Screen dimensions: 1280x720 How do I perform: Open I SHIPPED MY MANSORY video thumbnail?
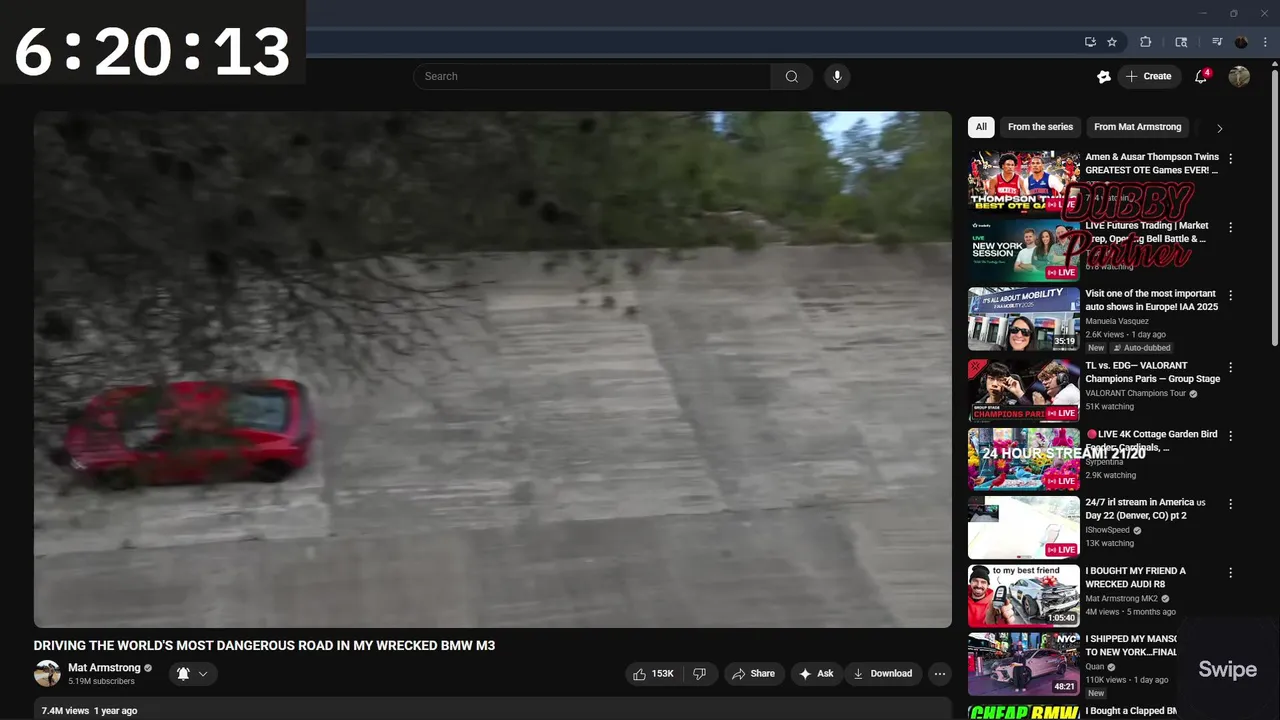click(1024, 664)
